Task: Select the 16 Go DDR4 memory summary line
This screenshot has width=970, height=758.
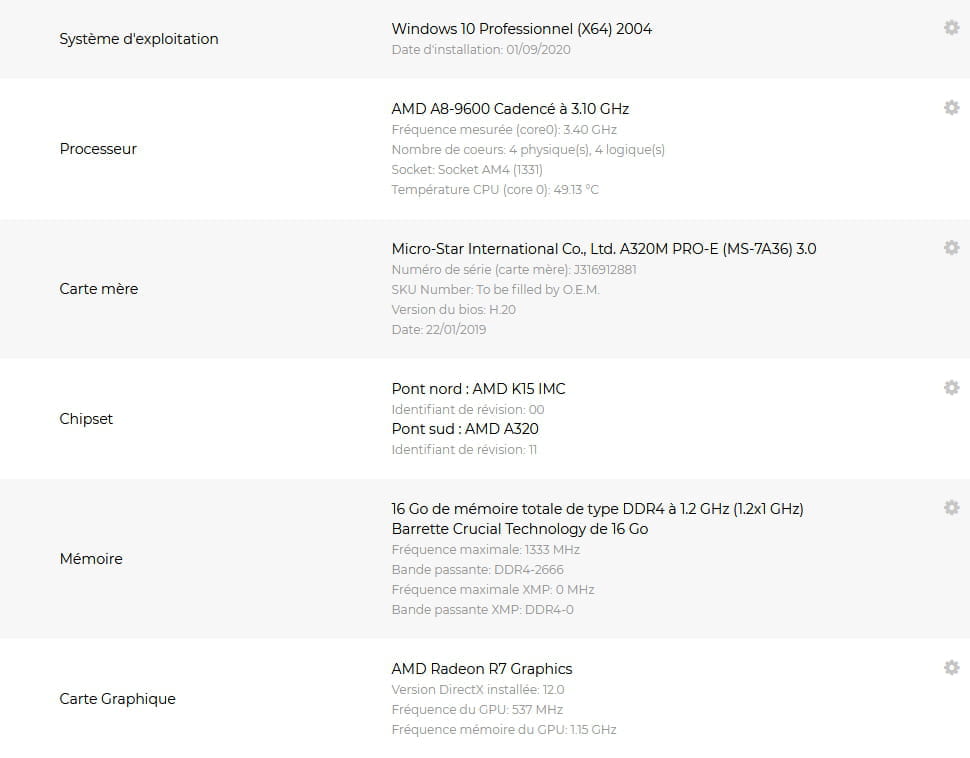Action: 598,509
